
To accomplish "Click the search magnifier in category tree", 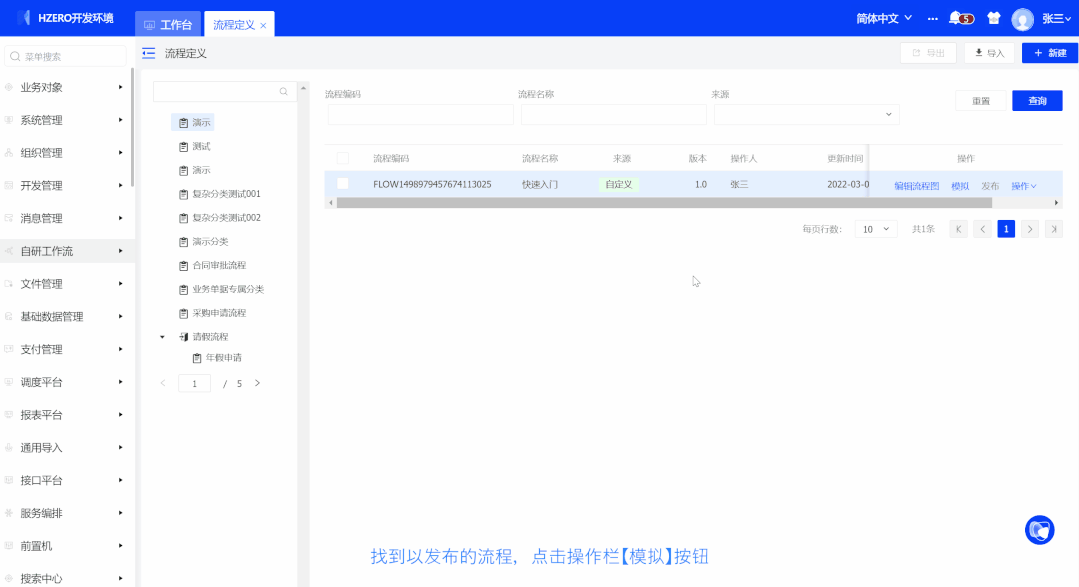I will (x=284, y=92).
